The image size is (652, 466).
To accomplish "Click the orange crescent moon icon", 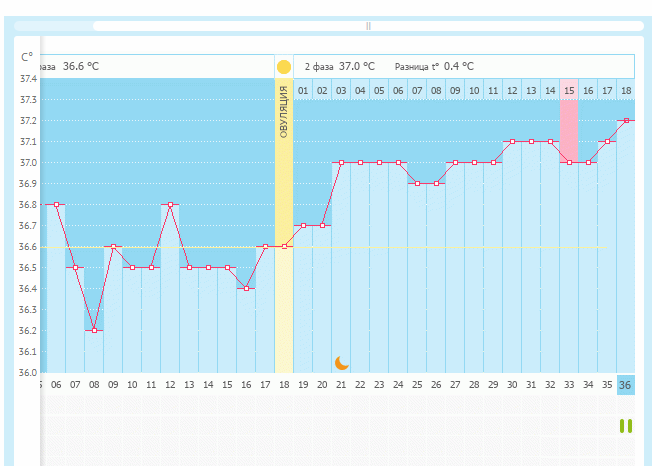I will click(342, 362).
